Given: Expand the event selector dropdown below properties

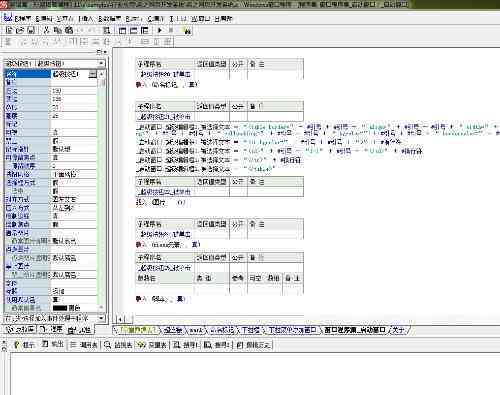Looking at the screenshot, I should tap(101, 318).
